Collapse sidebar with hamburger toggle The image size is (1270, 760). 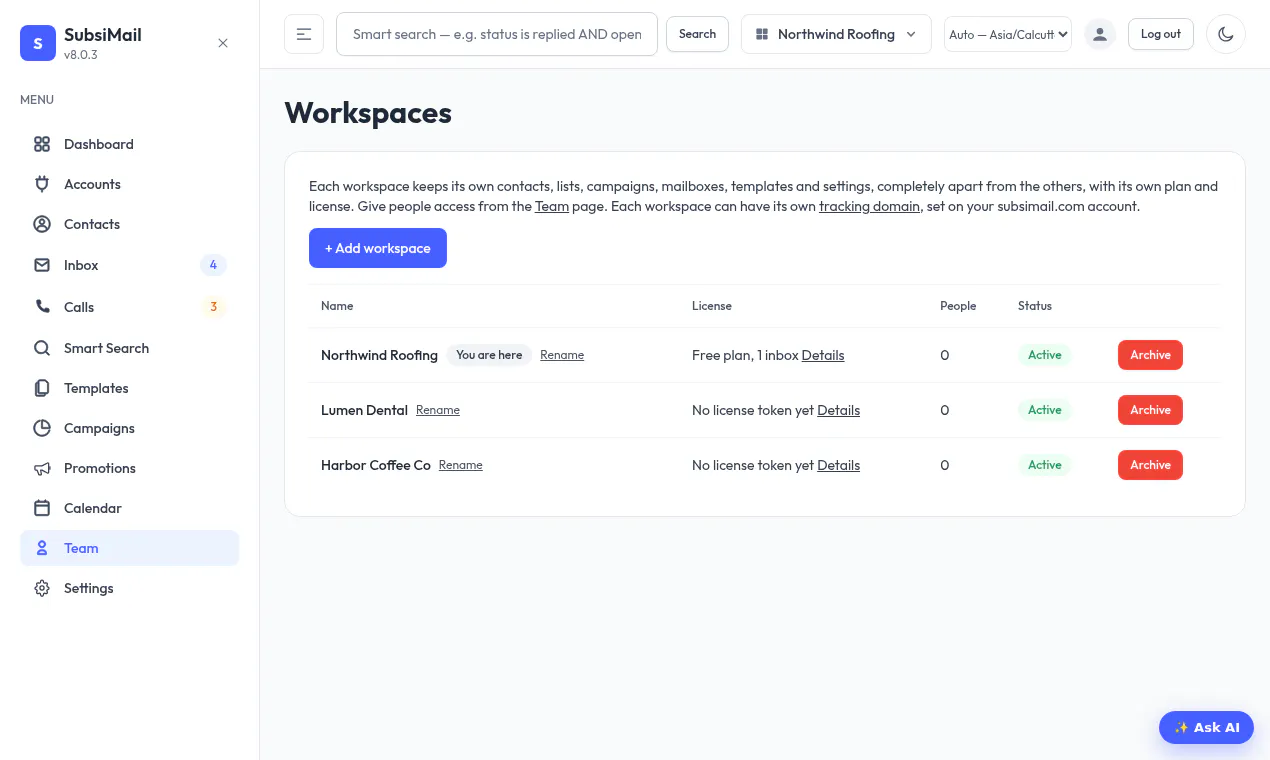[x=304, y=34]
